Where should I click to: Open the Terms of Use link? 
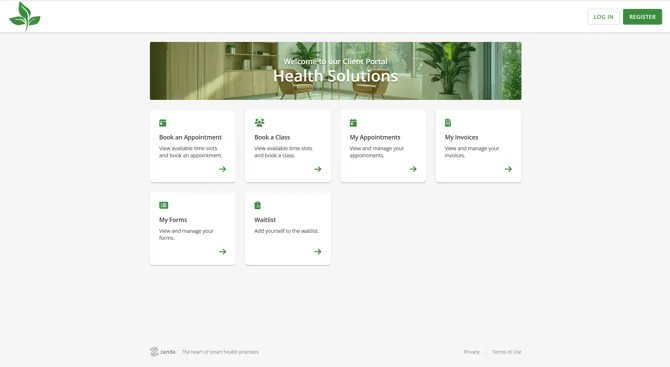[506, 352]
